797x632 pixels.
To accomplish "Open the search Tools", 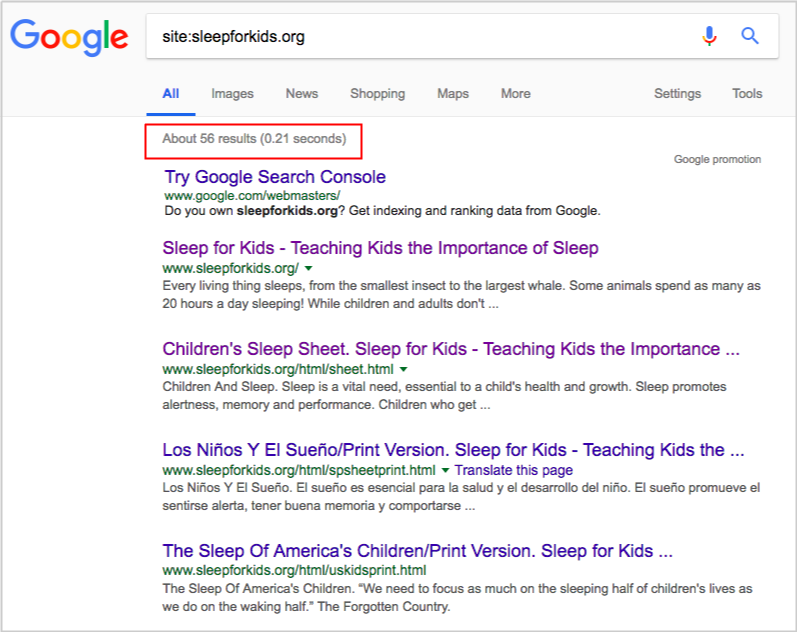I will tap(747, 94).
